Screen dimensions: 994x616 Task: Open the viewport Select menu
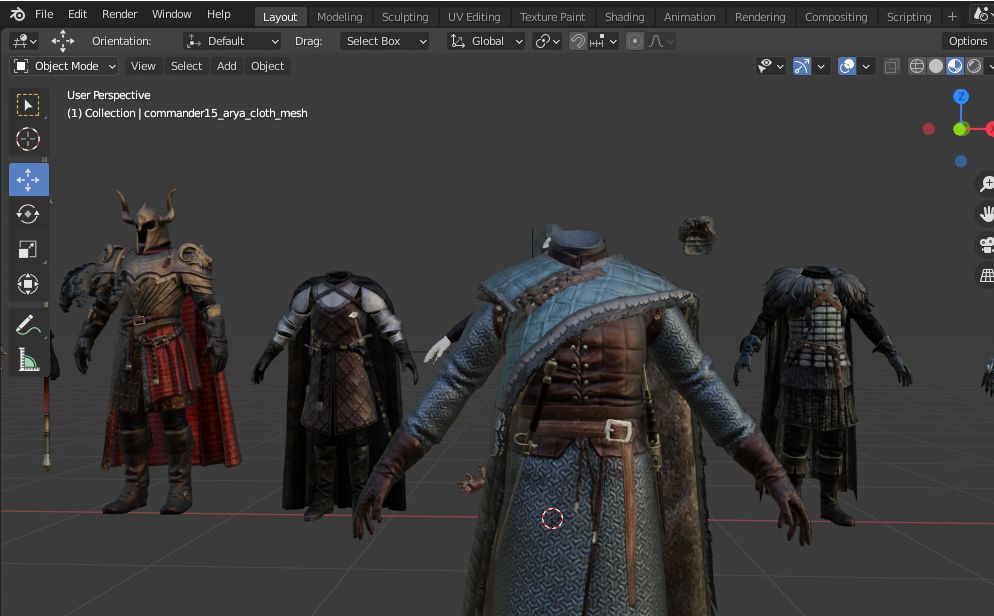[x=186, y=66]
